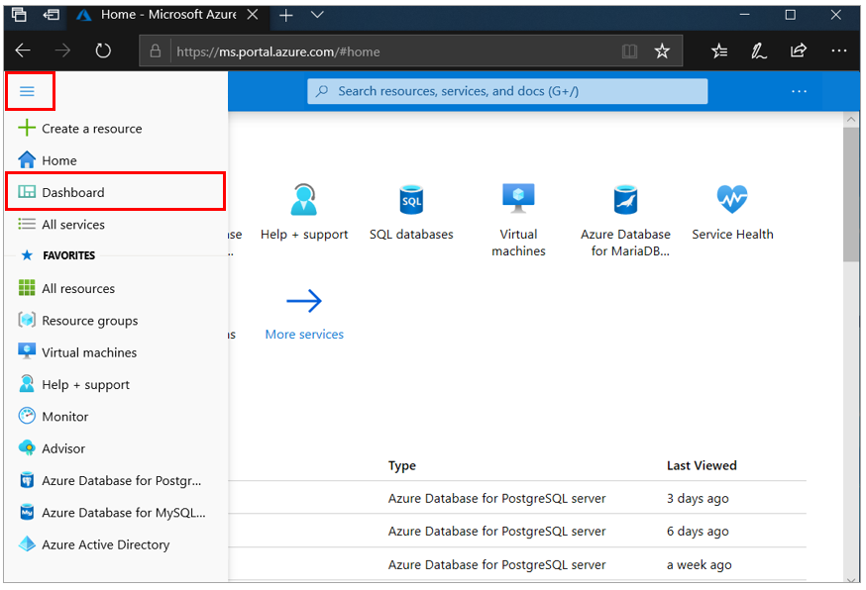Click the More services link
The image size is (866, 590).
[304, 334]
